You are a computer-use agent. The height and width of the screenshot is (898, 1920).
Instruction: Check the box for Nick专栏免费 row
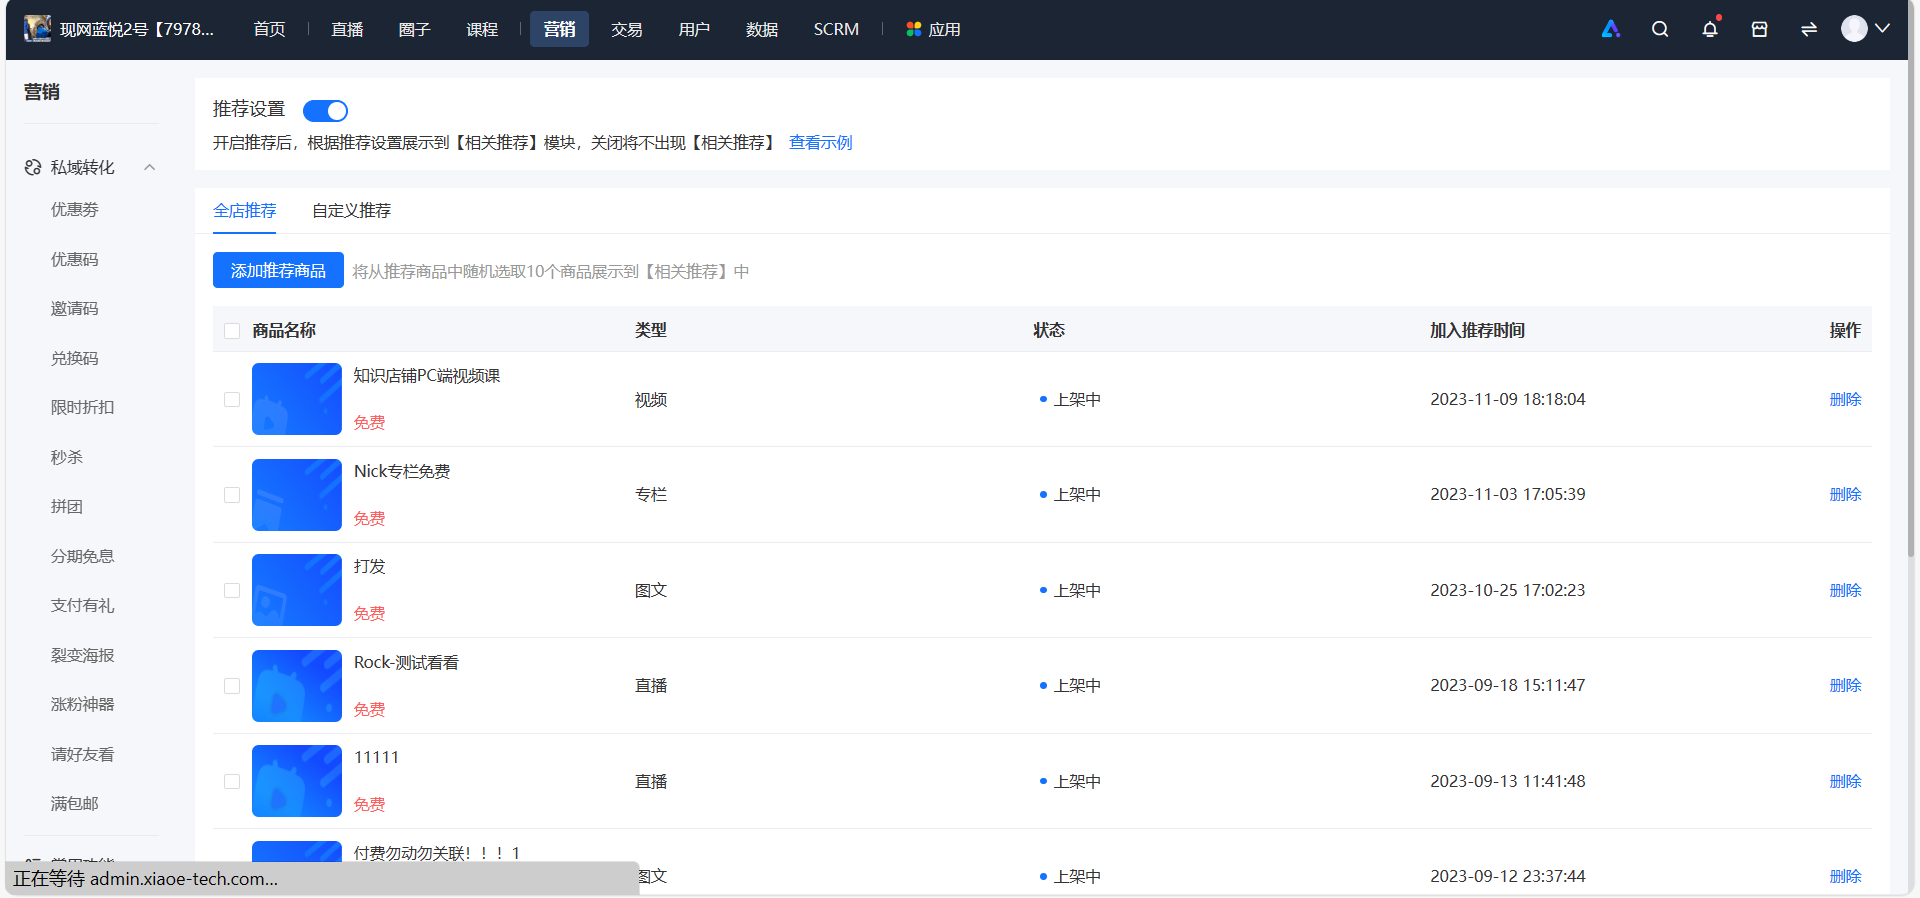coord(232,495)
